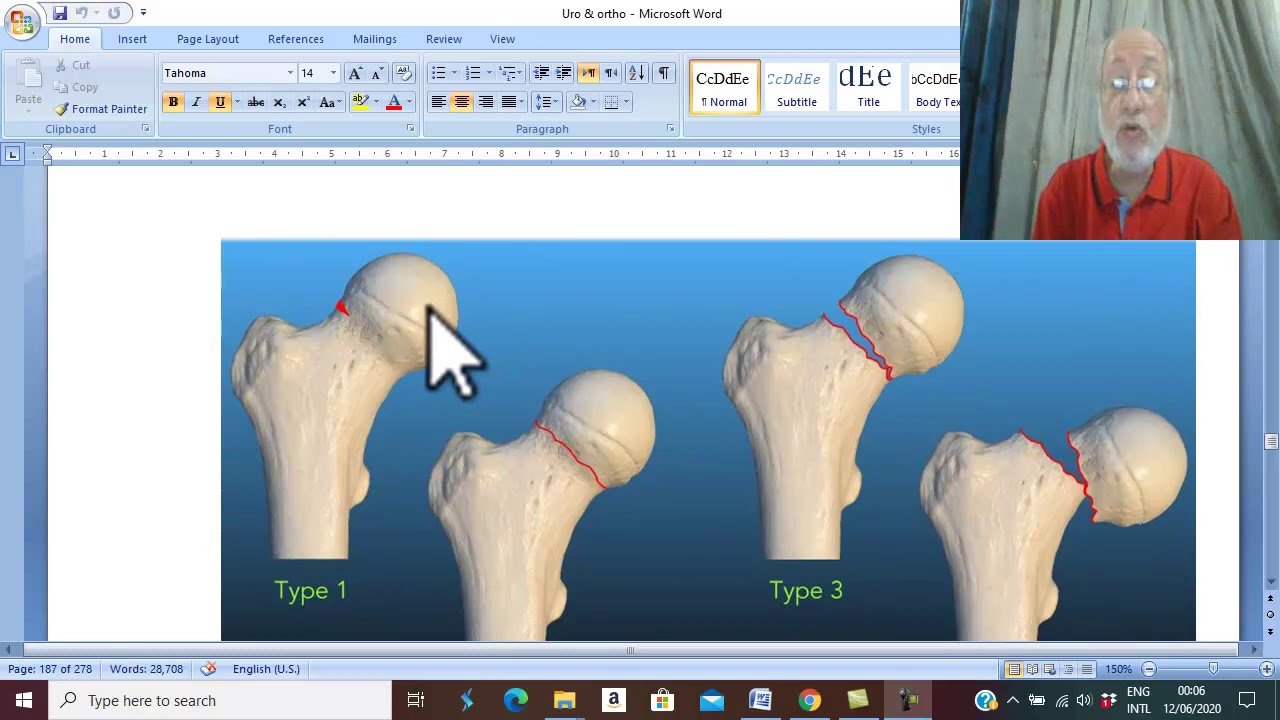
Task: Open the Insert ribbon tab
Action: coord(132,39)
